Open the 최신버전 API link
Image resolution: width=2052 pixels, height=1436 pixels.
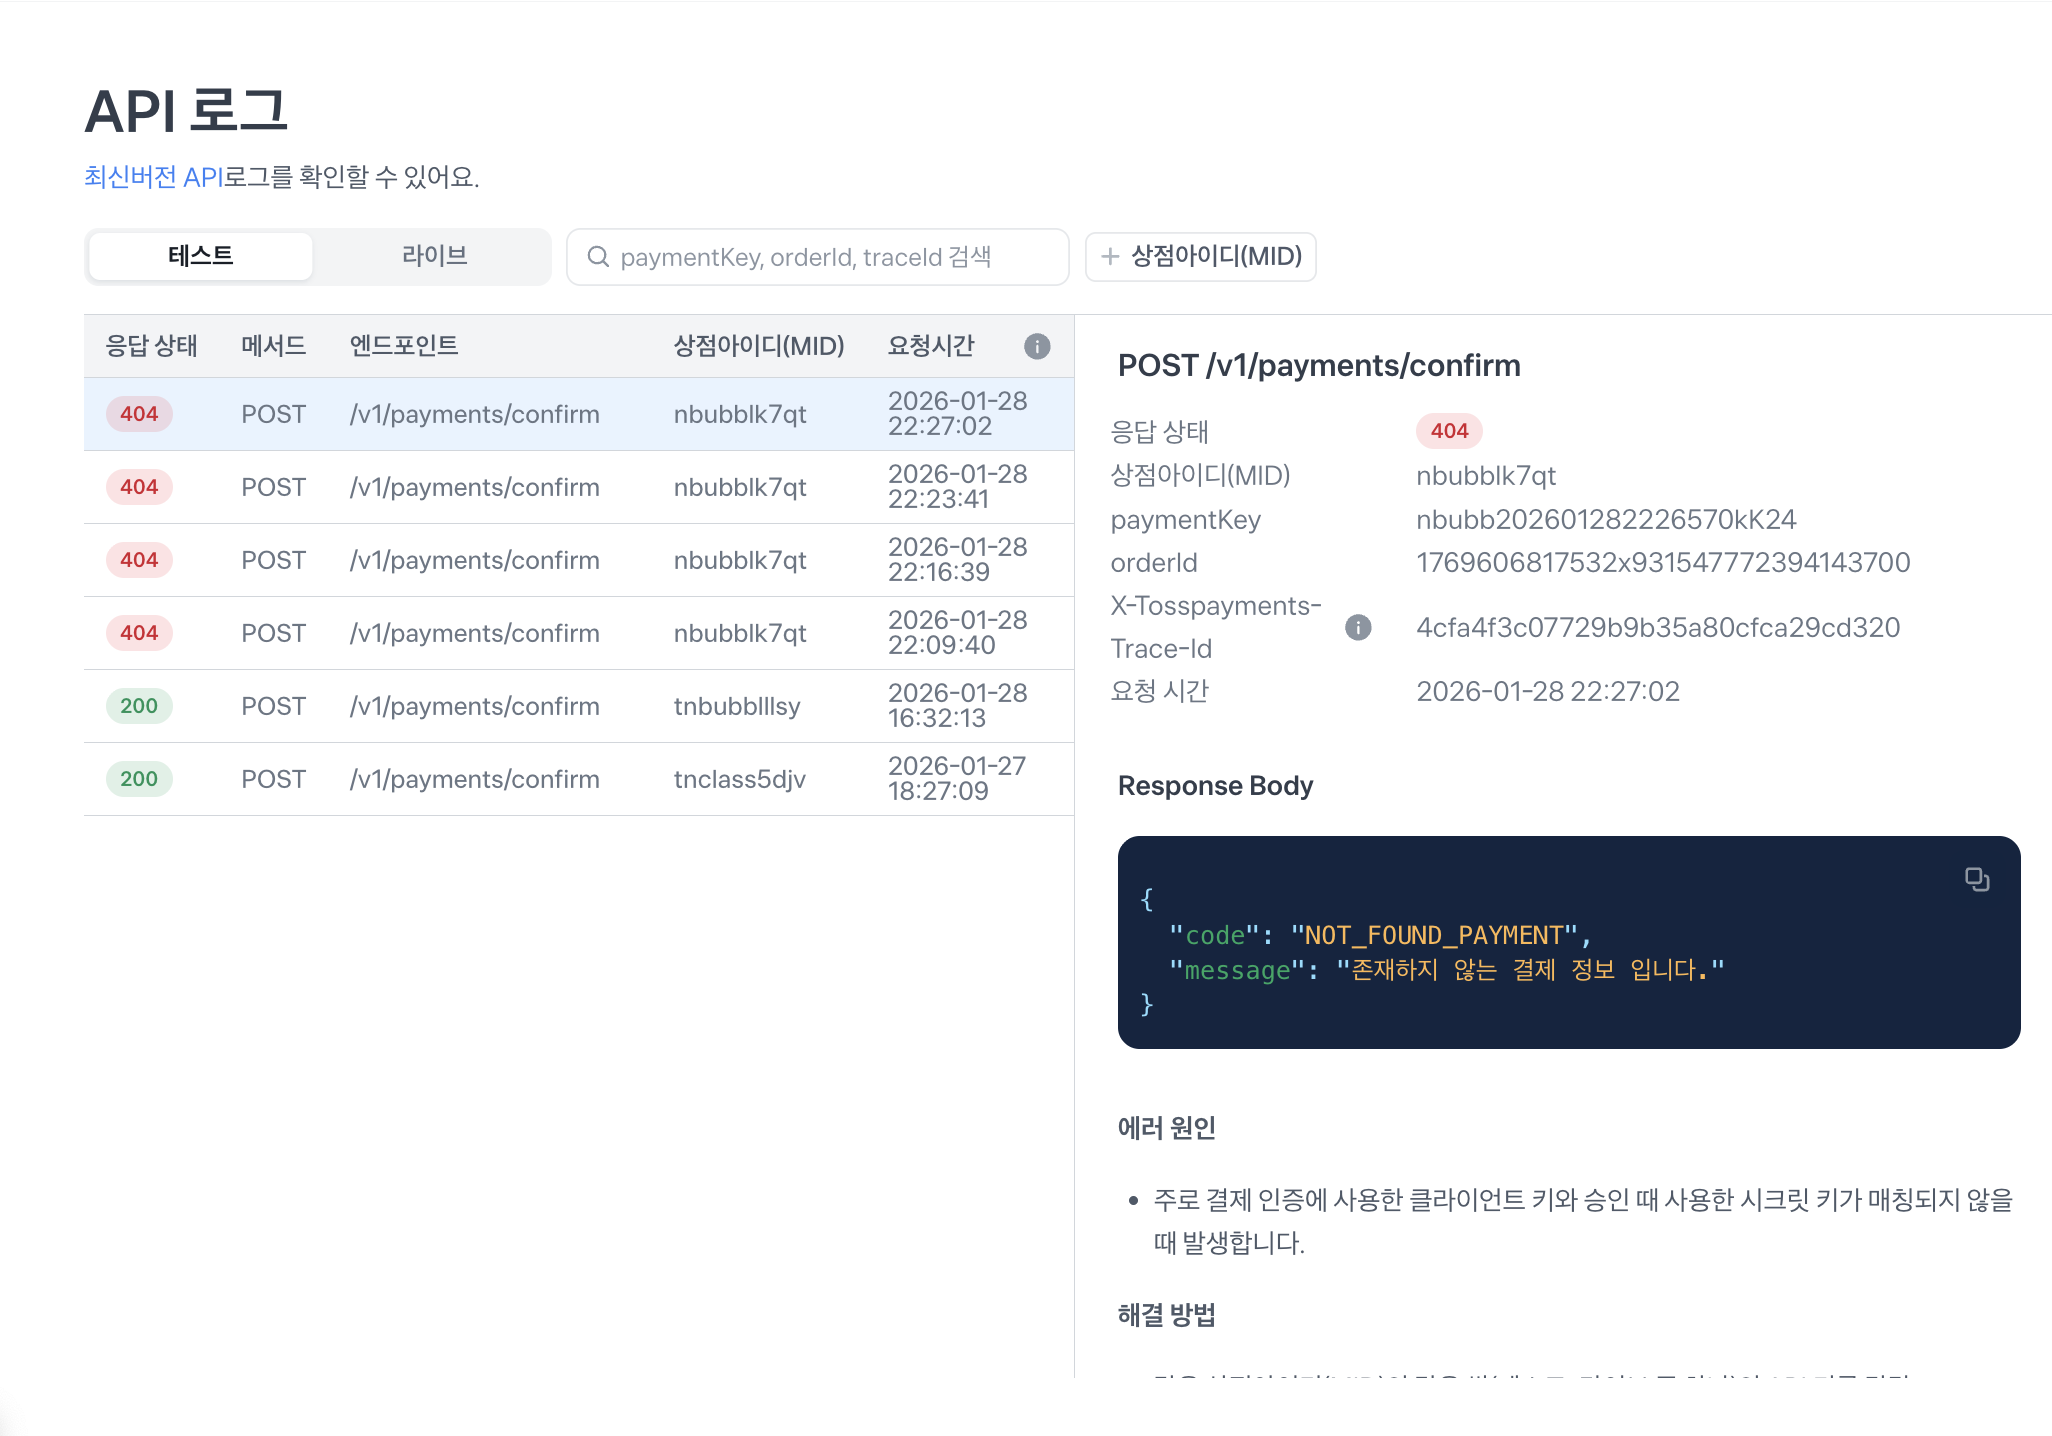(153, 177)
